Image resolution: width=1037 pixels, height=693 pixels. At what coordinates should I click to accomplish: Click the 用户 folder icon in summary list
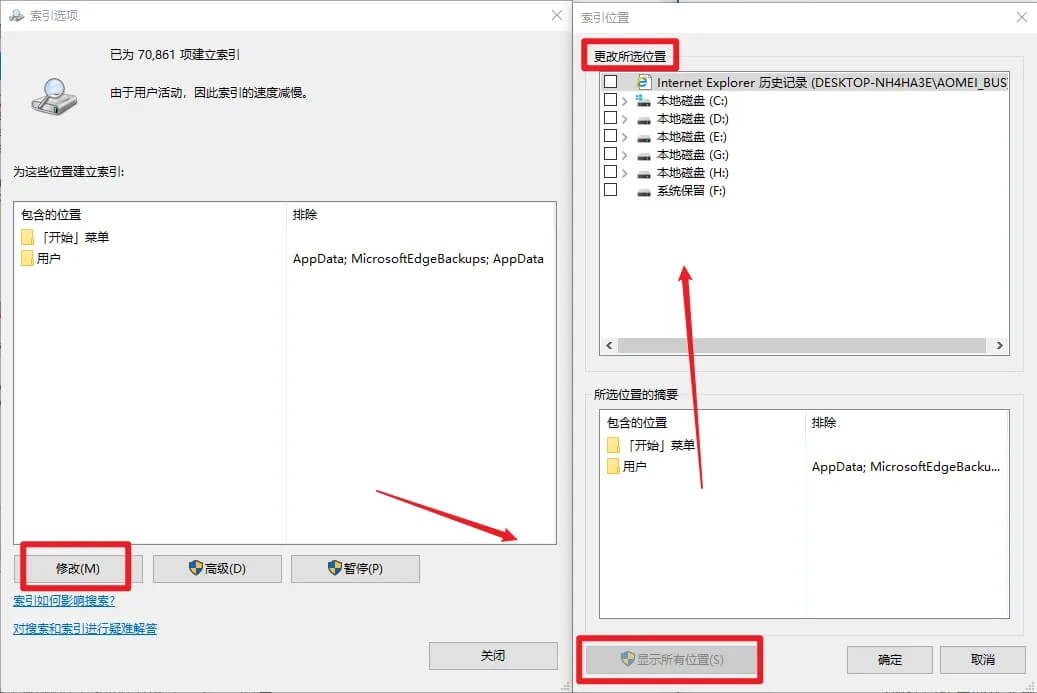tap(613, 467)
